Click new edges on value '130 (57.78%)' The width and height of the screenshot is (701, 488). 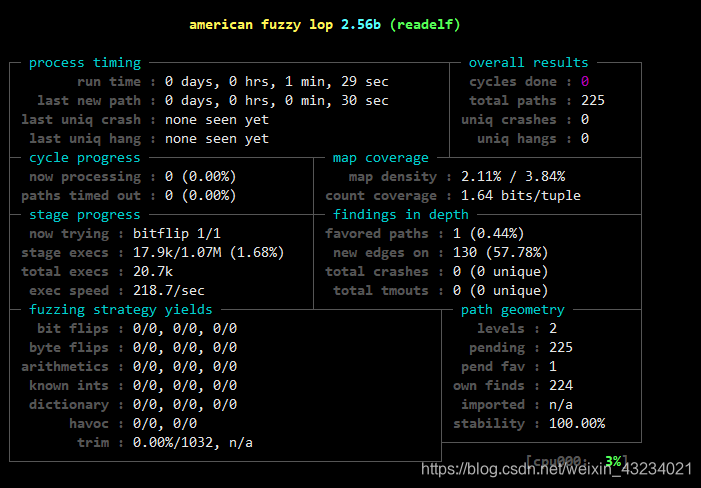[x=501, y=252]
